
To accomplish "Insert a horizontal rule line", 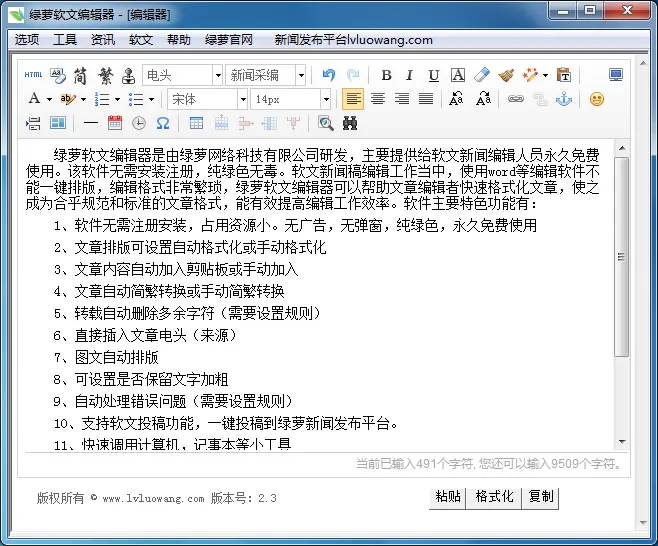I will (91, 123).
